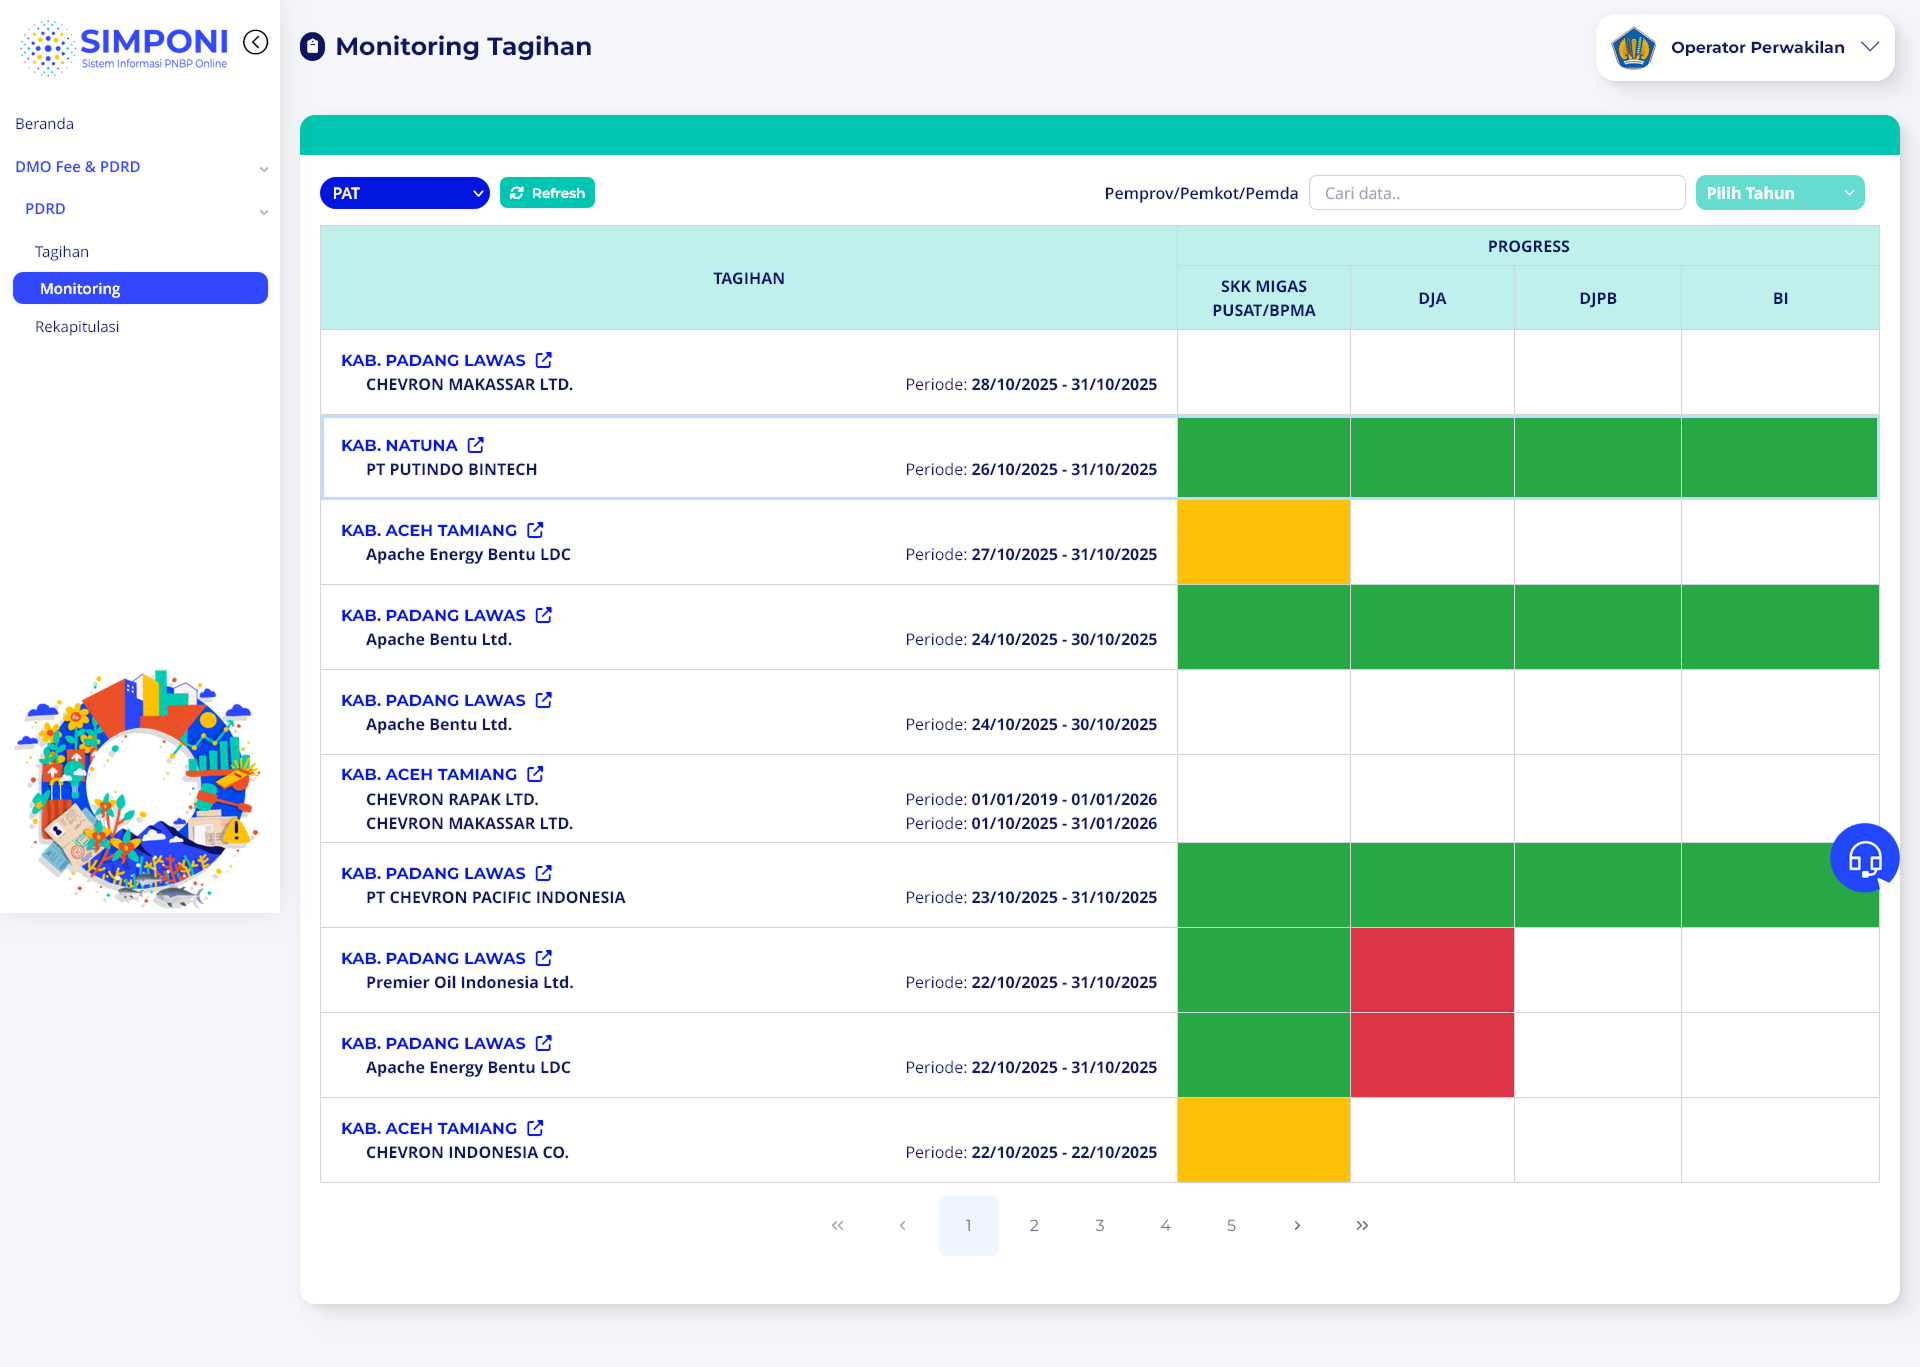This screenshot has width=1920, height=1367.
Task: Open external link icon on Aceh Tamiang Apache Energy row
Action: [536, 530]
